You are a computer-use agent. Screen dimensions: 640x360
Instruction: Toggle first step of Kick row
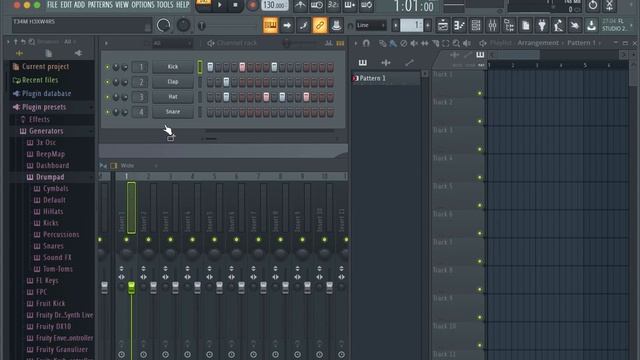coord(210,67)
